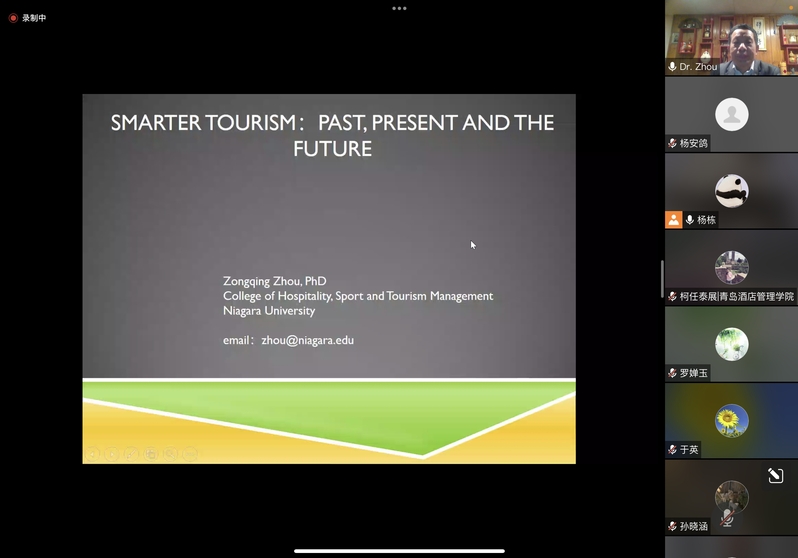Click the 录制中 recording label
The image size is (798, 558).
tap(34, 18)
